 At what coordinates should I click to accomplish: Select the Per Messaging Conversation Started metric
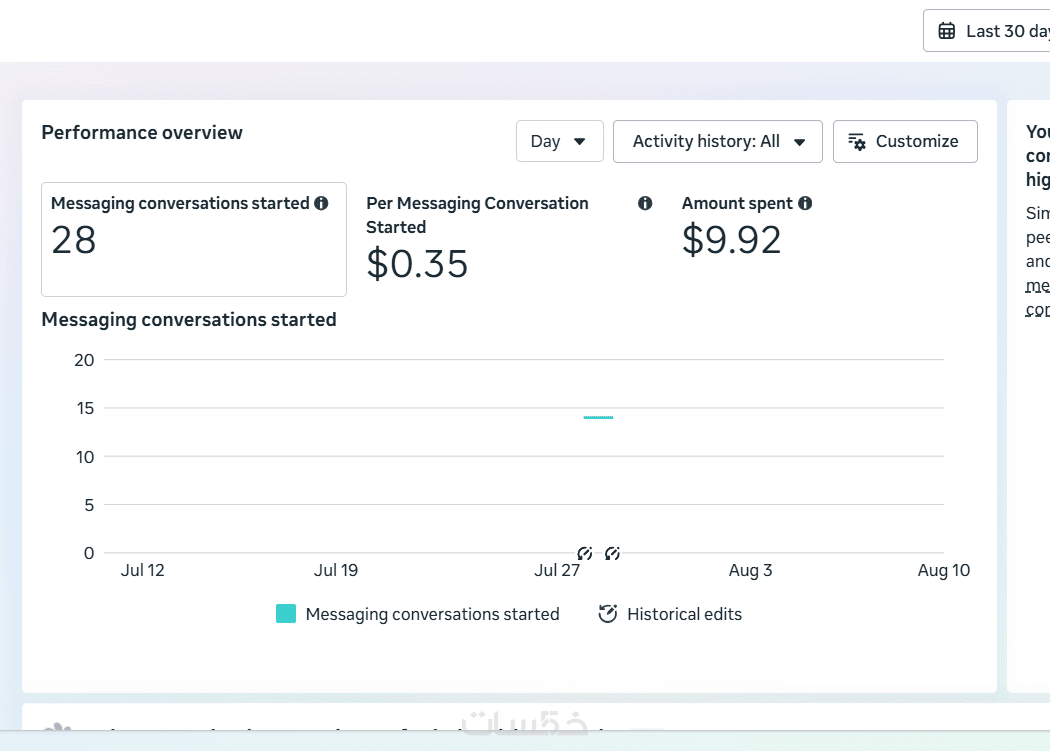509,239
